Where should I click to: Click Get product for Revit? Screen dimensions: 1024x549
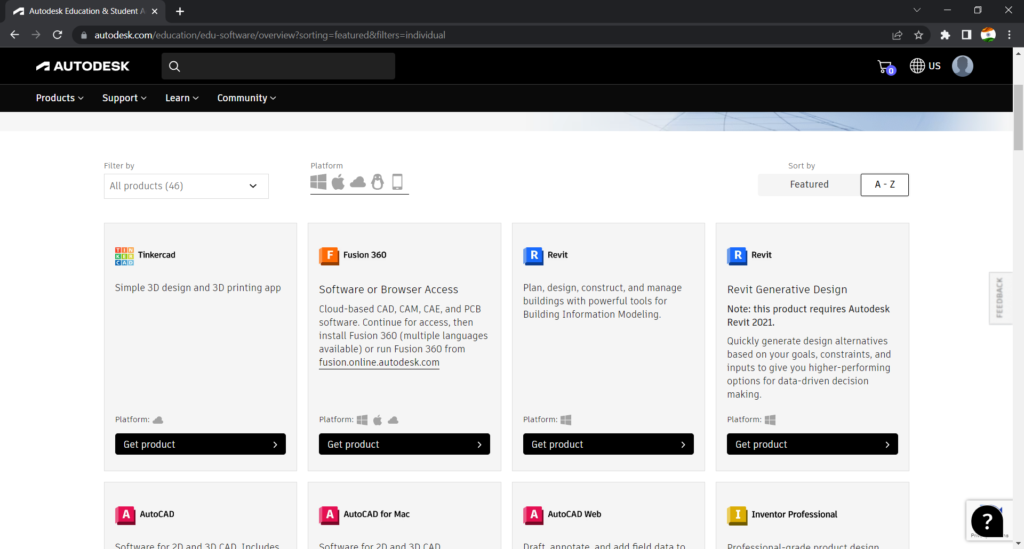(608, 444)
